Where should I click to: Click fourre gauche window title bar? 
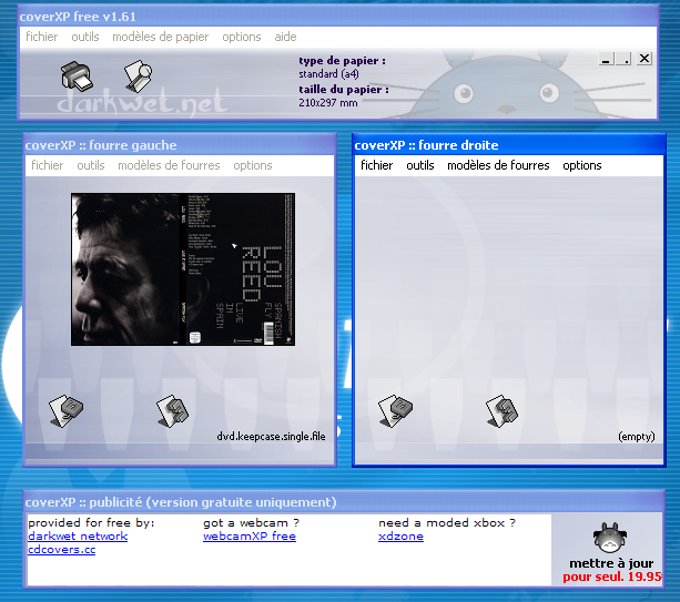[180, 145]
